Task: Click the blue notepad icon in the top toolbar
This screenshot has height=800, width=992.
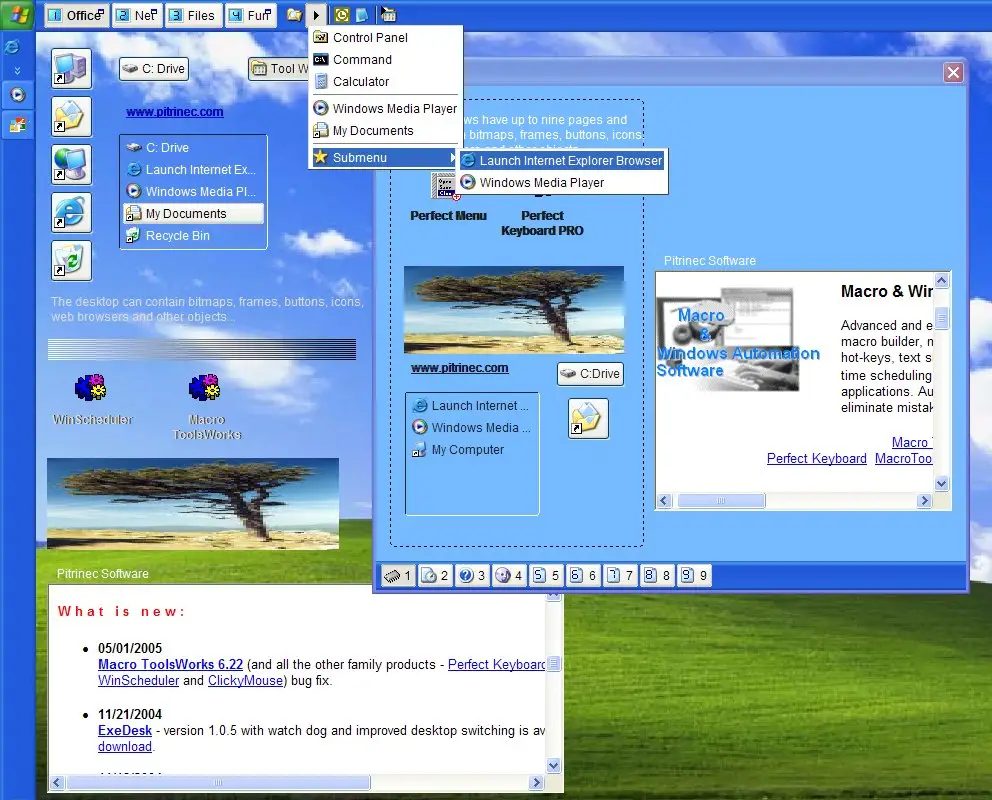Action: coord(363,15)
